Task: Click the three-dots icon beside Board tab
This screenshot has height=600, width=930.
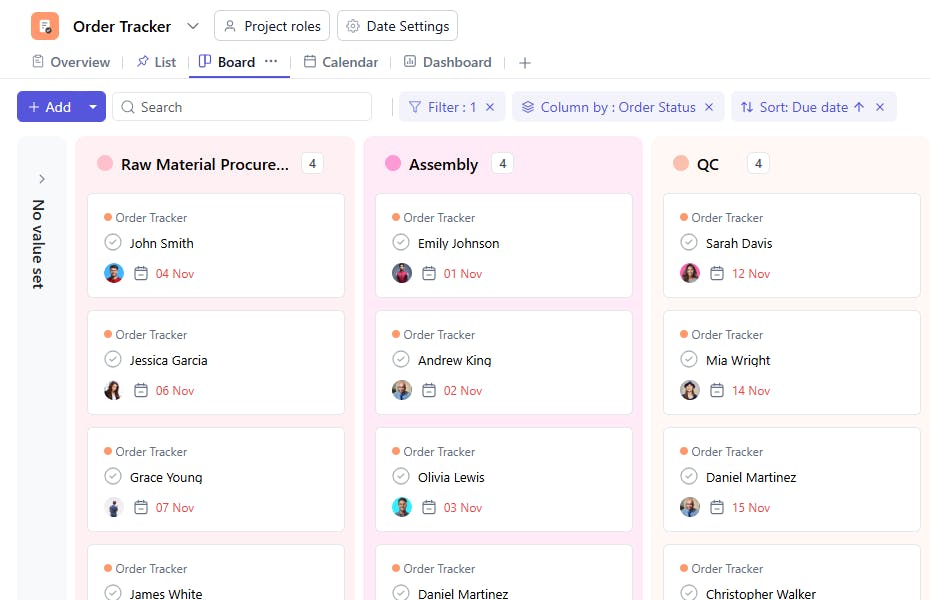Action: pos(271,62)
